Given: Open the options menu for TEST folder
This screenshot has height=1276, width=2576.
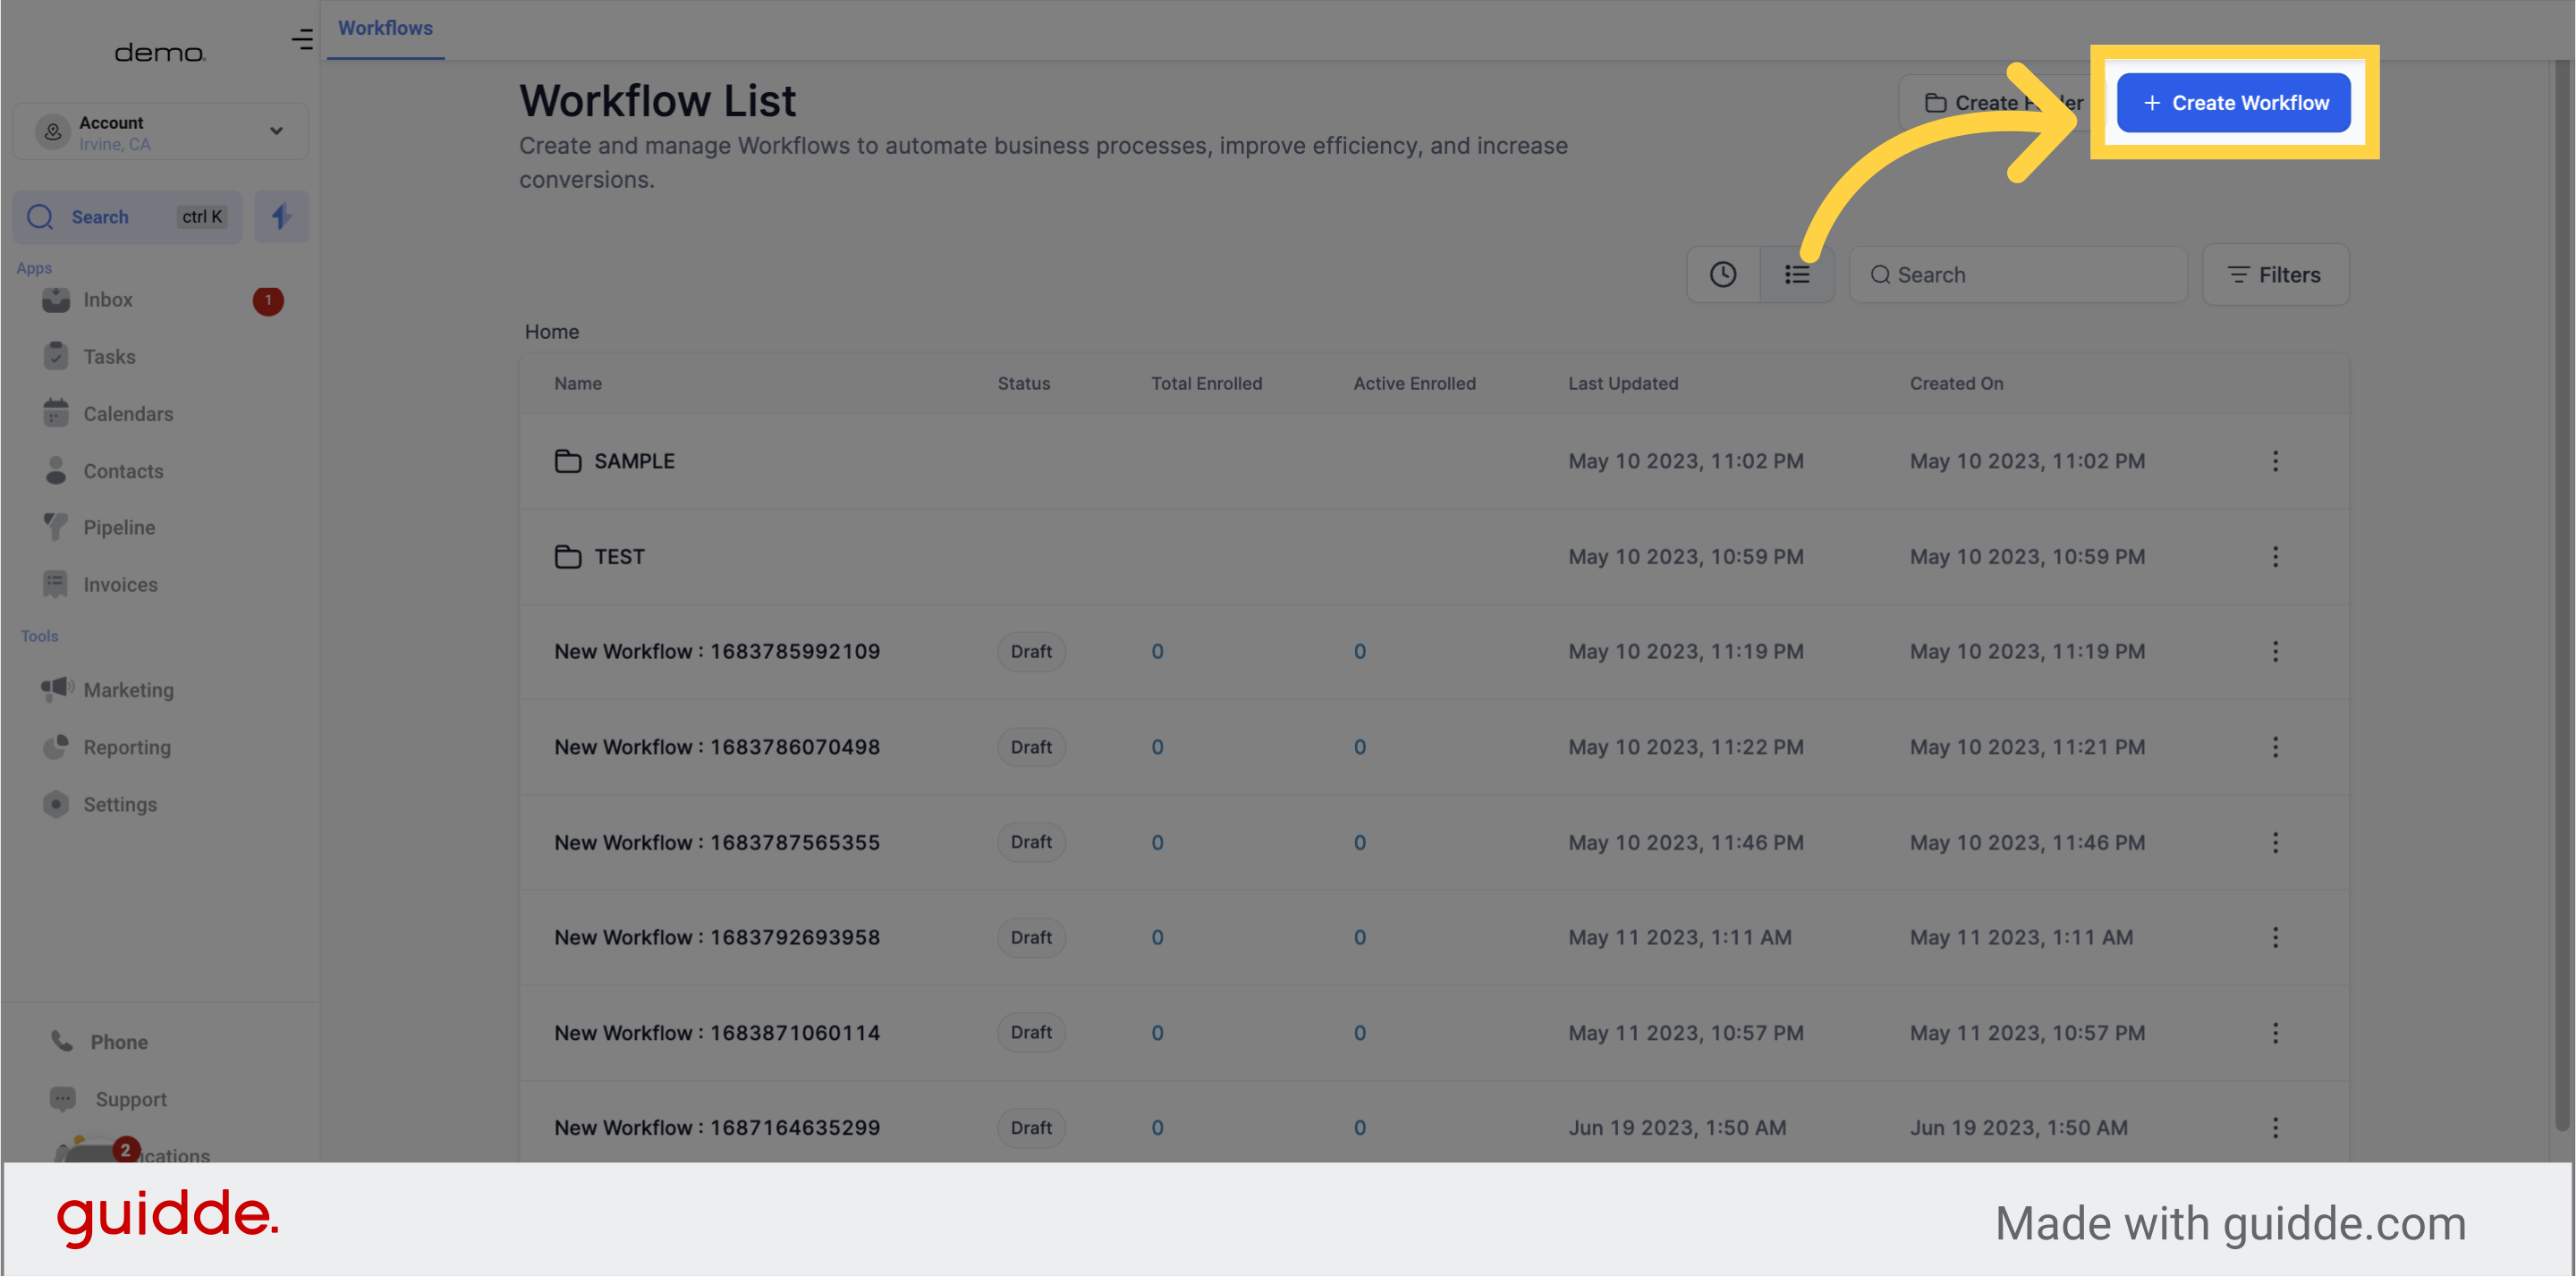Looking at the screenshot, I should (x=2276, y=557).
